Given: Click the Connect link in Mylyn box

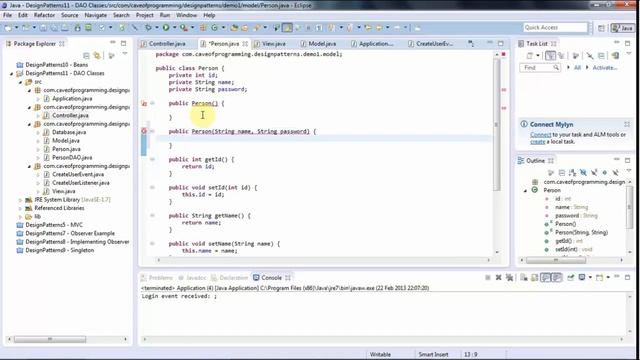Looking at the screenshot, I should tap(540, 135).
